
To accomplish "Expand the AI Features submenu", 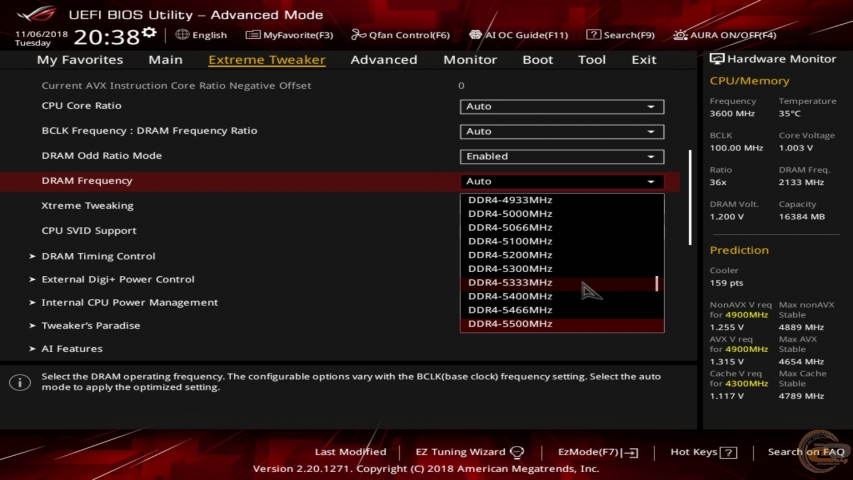I will pyautogui.click(x=72, y=348).
